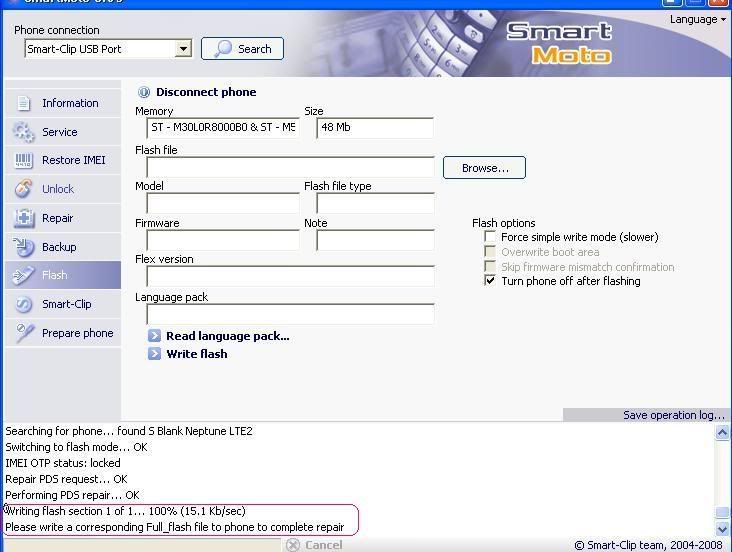Click log line 'Please write a corresponding Full_flash file'

pos(175,527)
